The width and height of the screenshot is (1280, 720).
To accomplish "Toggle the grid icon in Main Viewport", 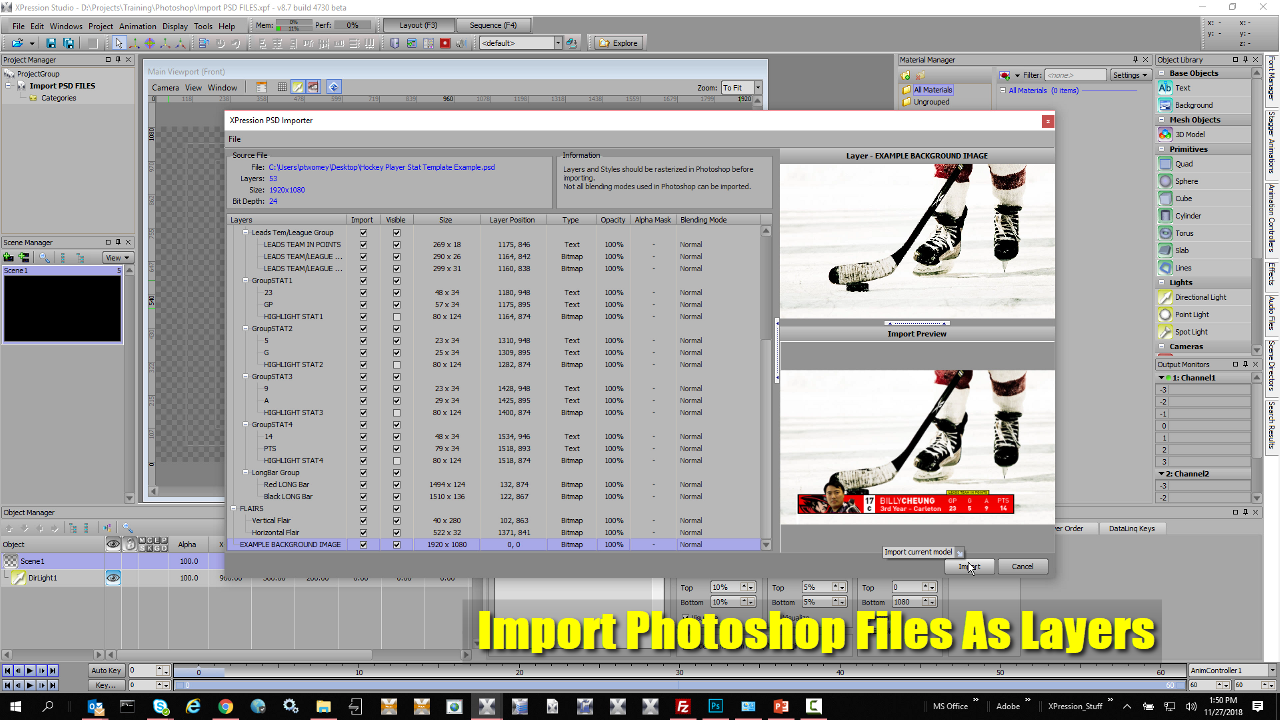I will (283, 87).
